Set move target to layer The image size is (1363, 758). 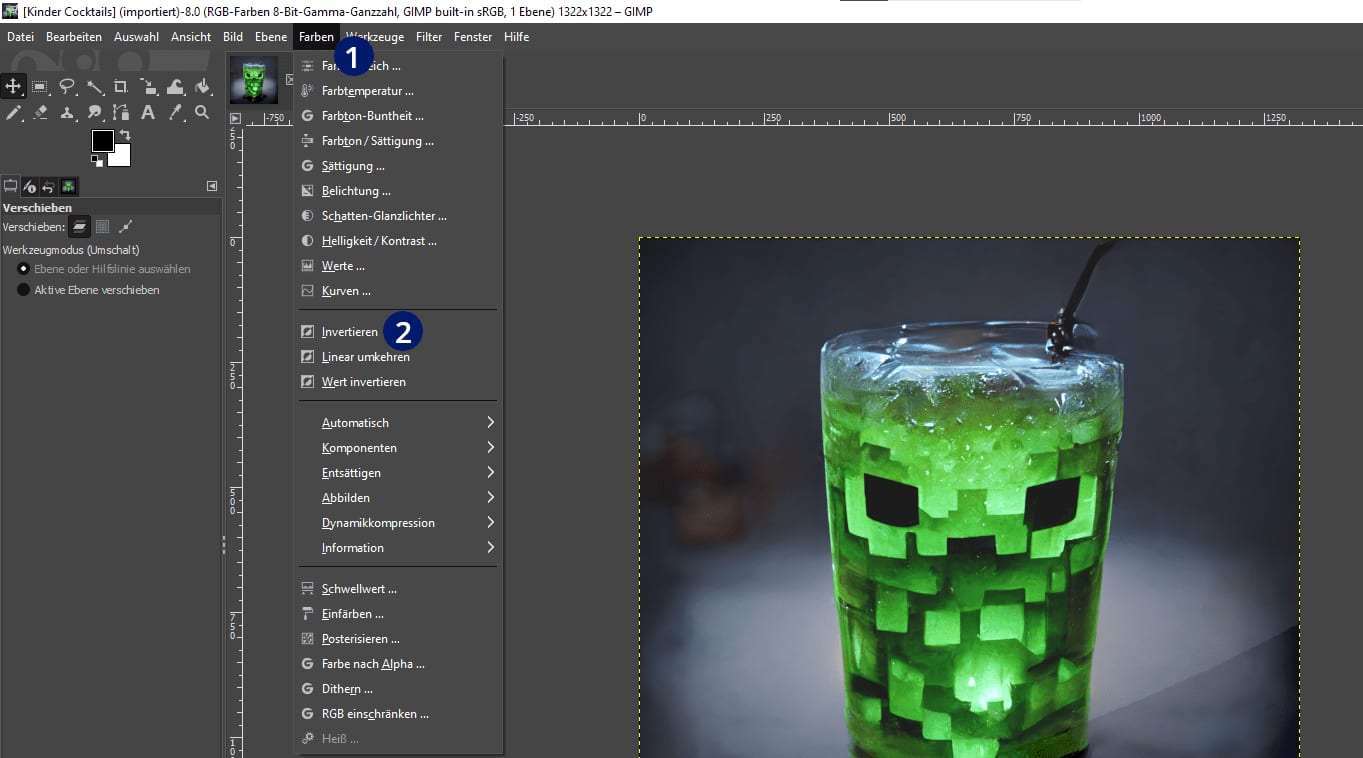pos(79,227)
